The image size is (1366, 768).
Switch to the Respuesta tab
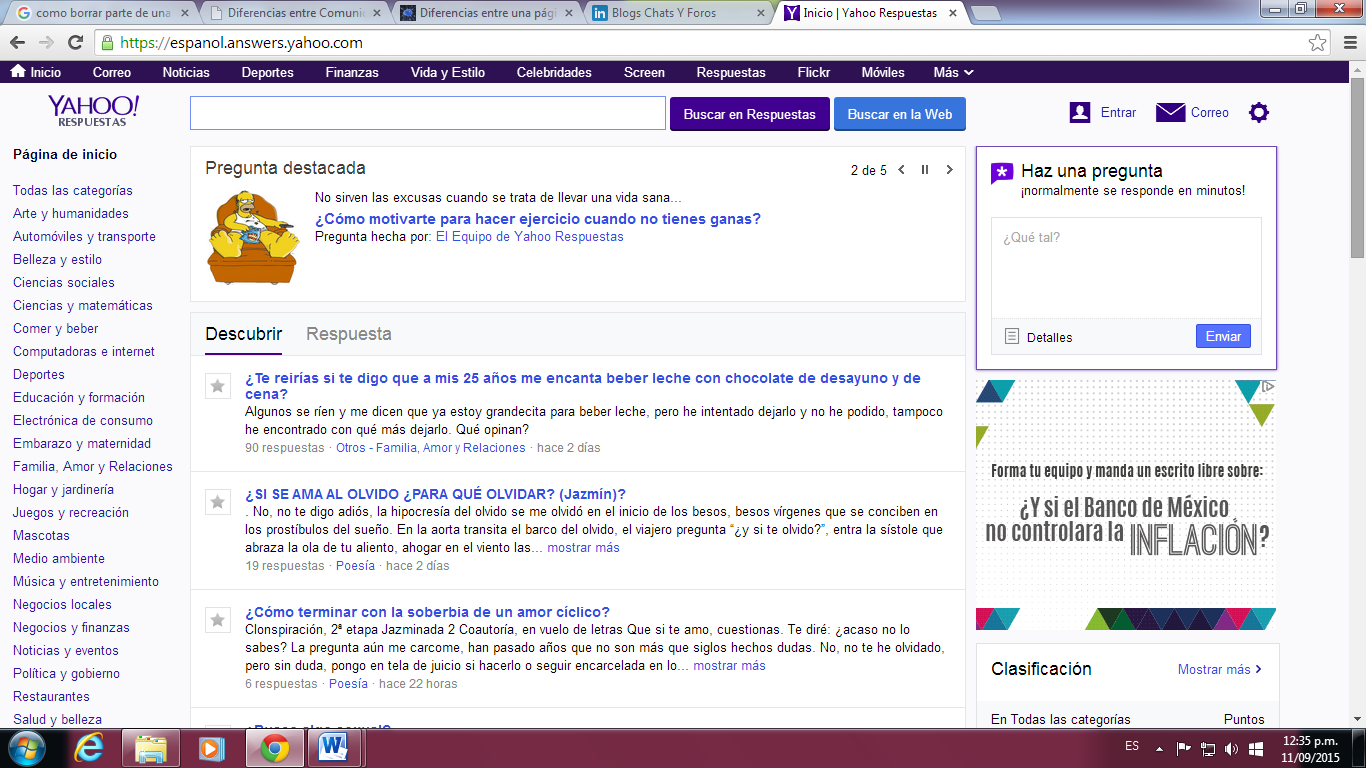(348, 334)
